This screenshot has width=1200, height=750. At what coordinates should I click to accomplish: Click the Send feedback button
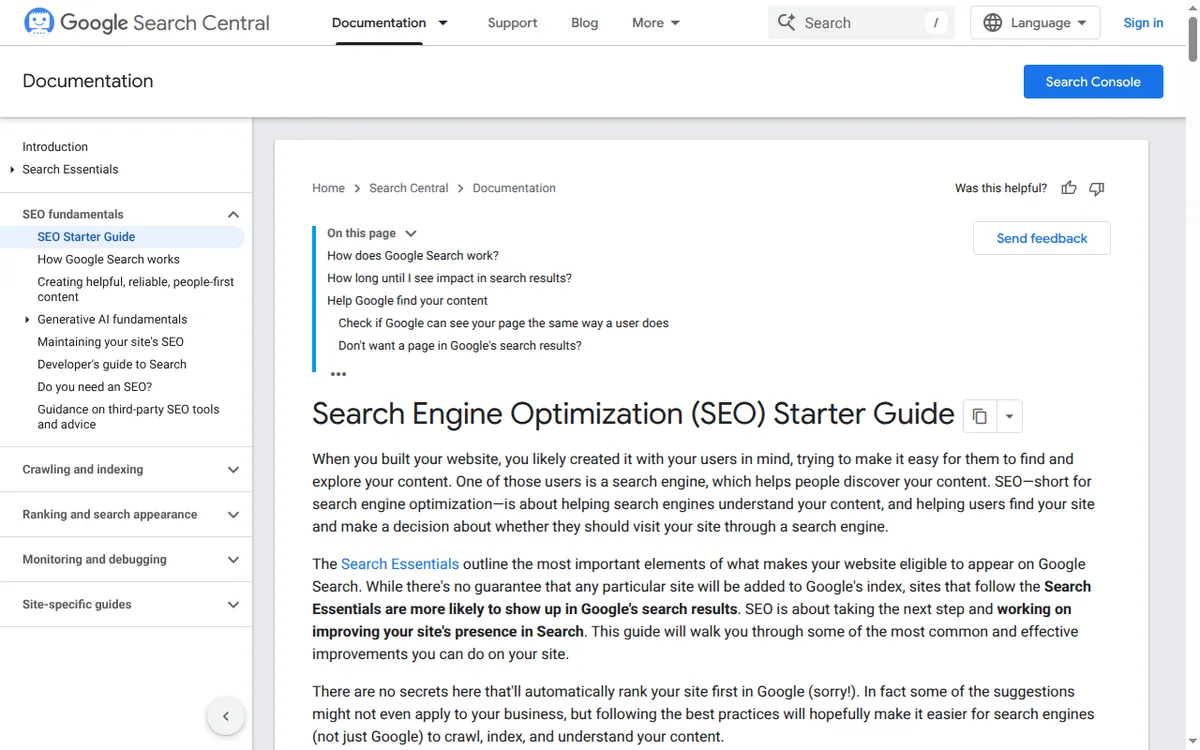point(1042,238)
